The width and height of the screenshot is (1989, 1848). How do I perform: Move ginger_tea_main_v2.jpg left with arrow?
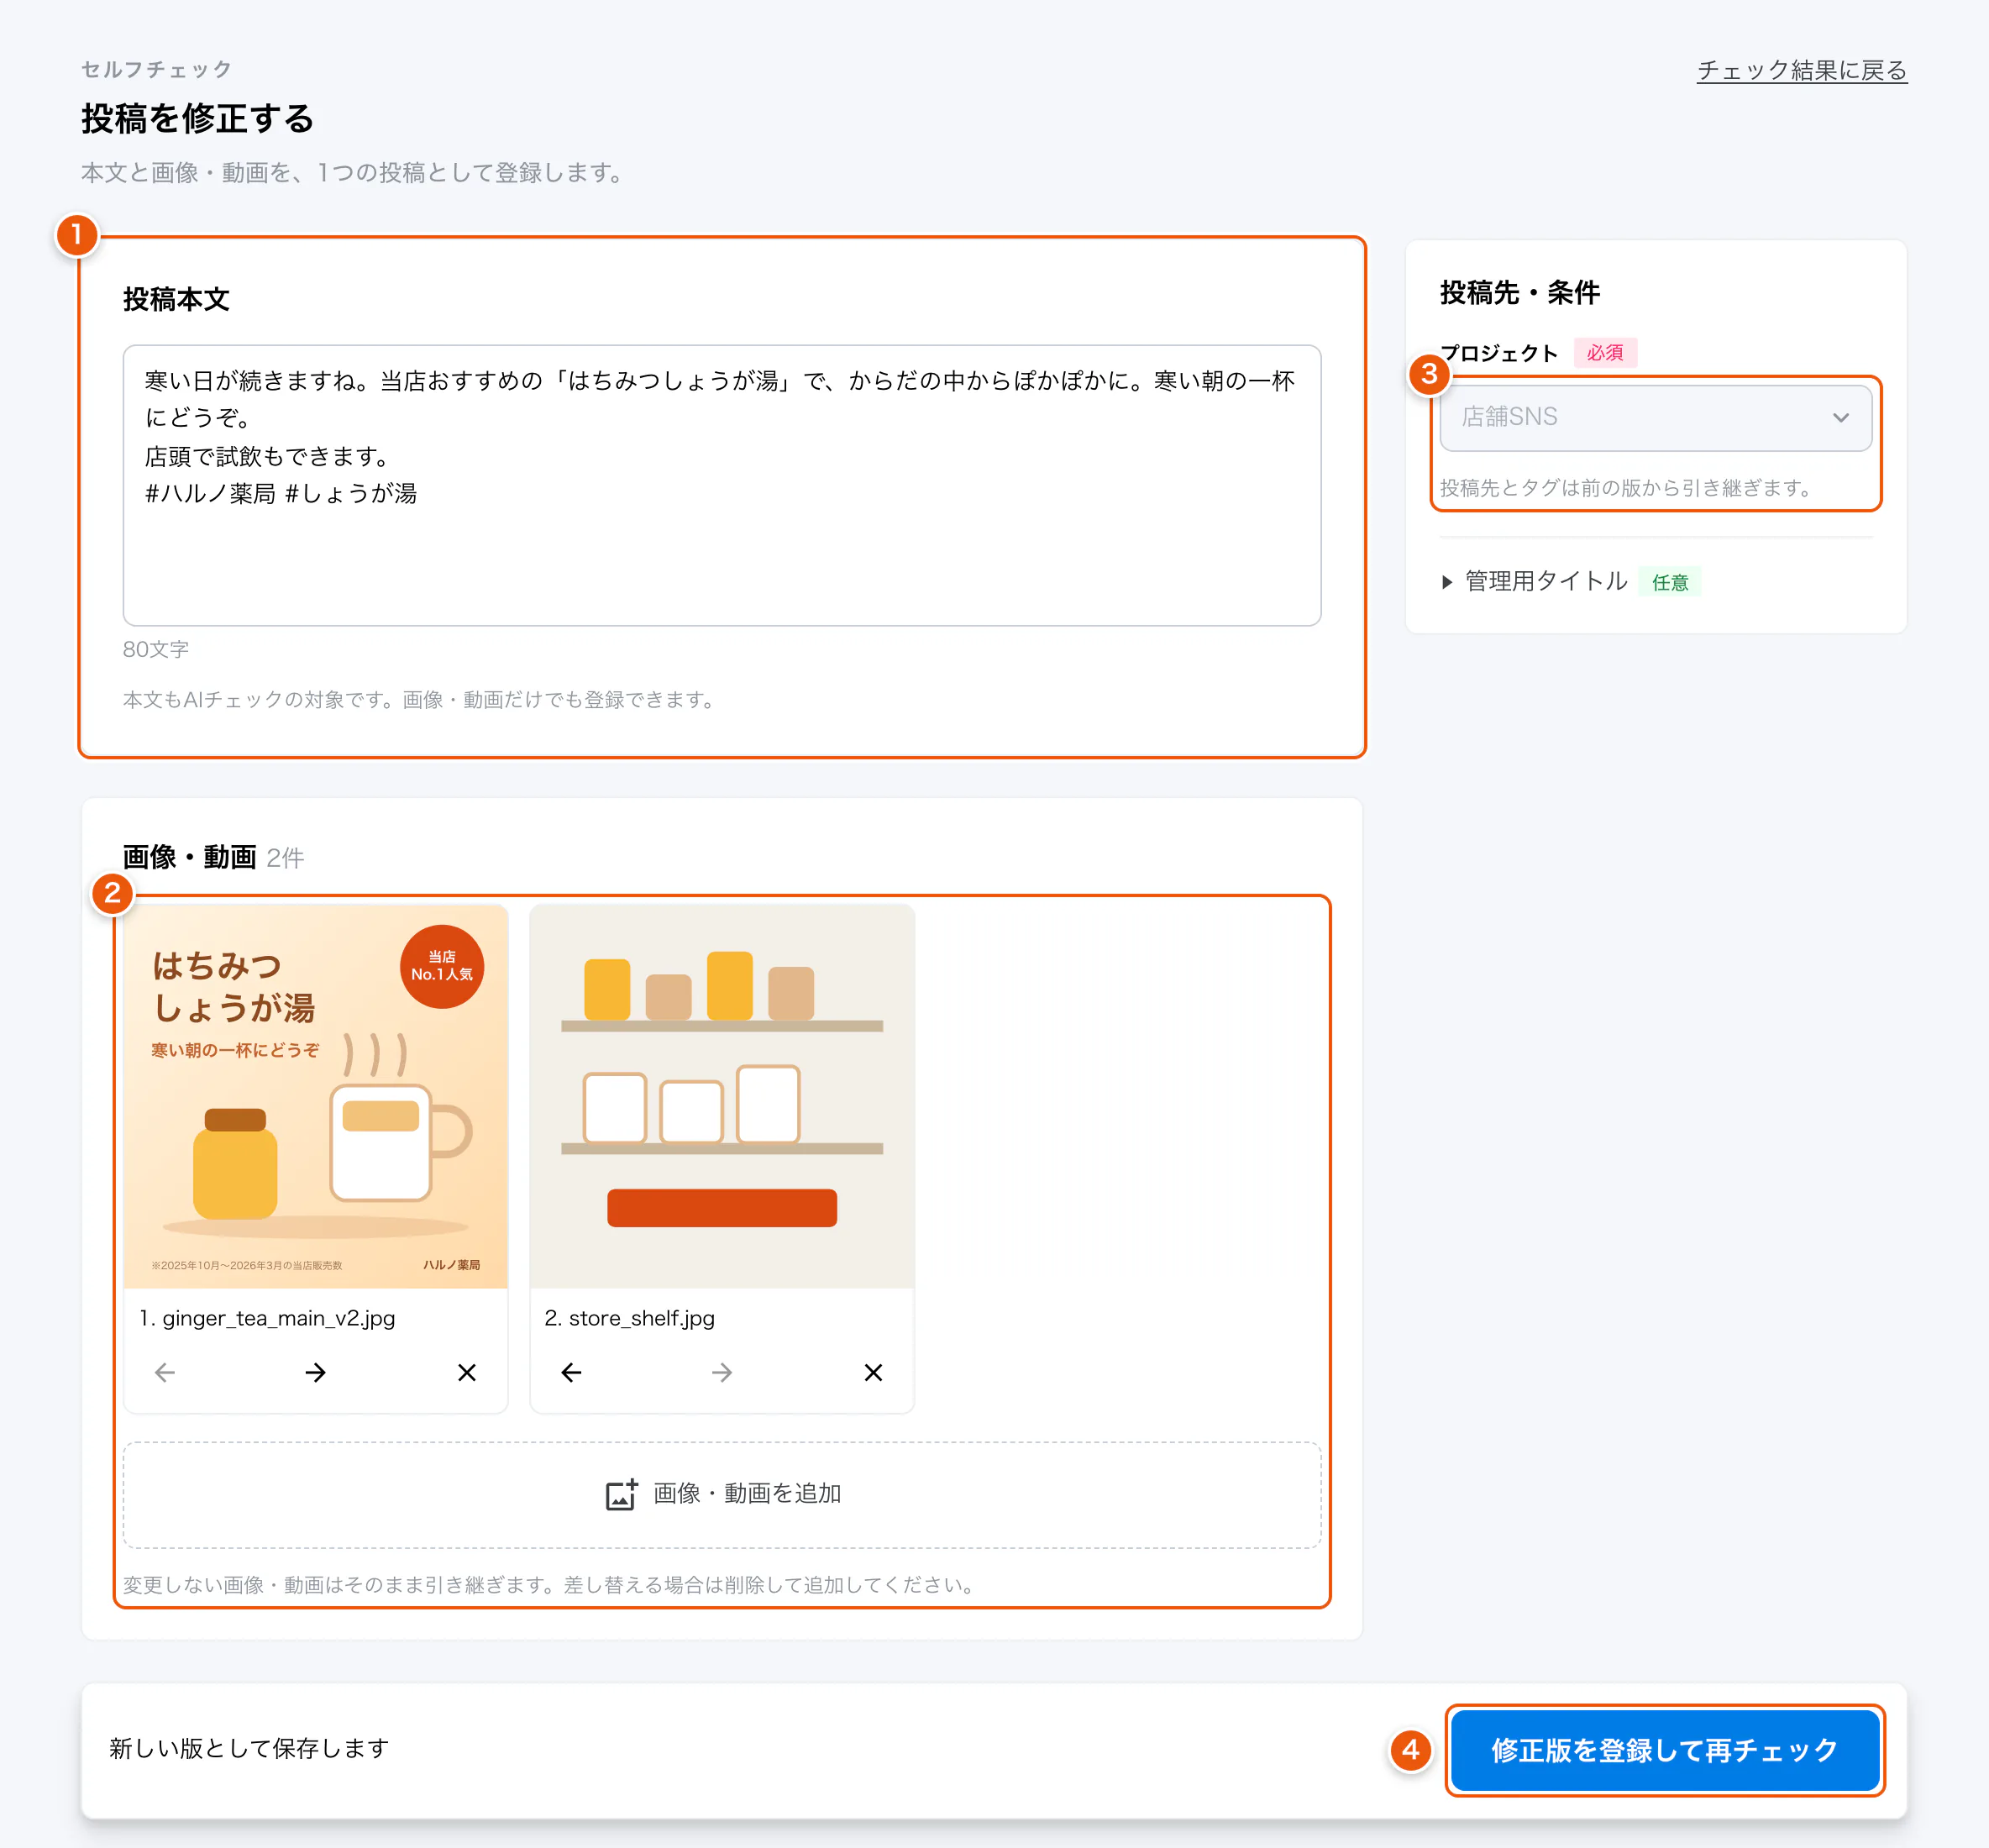pos(165,1372)
